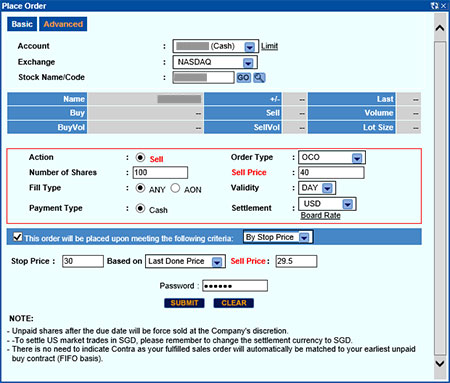
Task: Select the ANY fill type radio
Action: point(140,188)
